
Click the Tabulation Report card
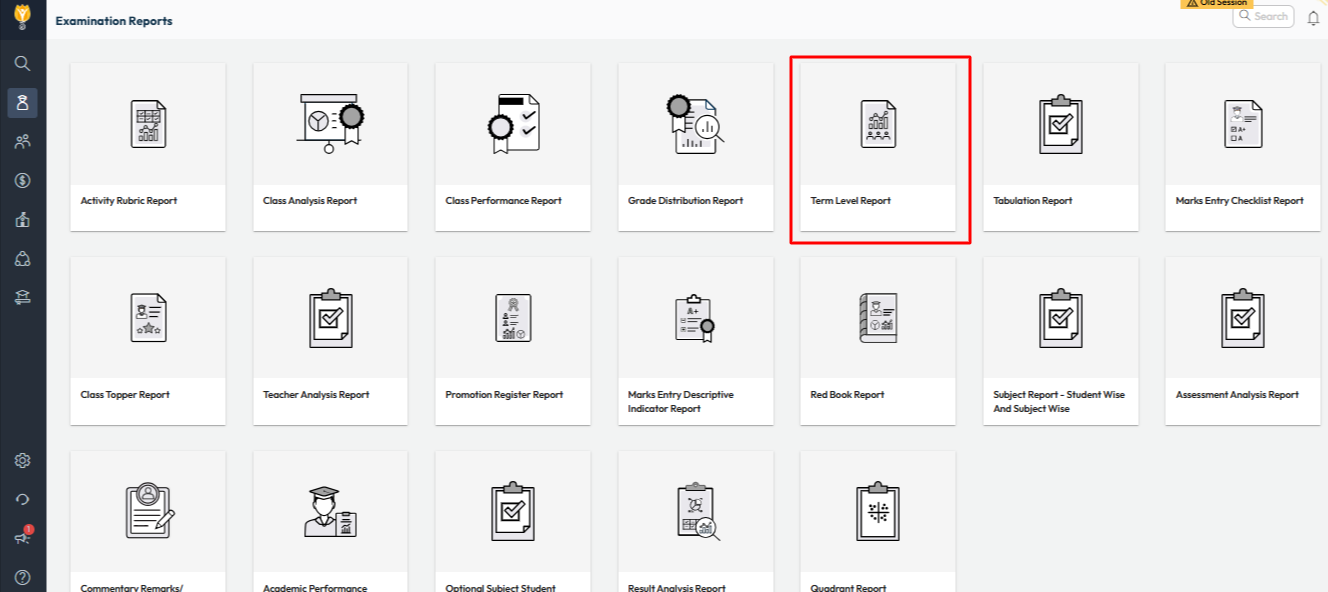pyautogui.click(x=1060, y=147)
